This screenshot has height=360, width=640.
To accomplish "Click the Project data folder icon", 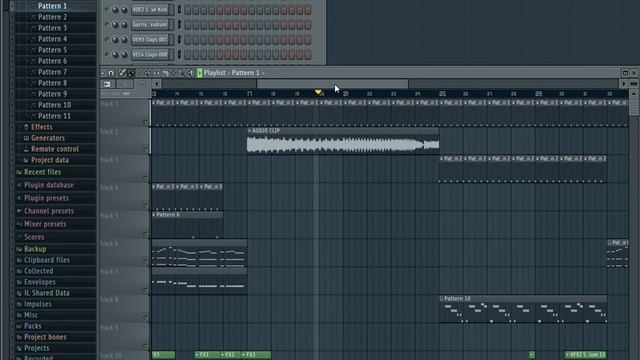I will coord(26,160).
